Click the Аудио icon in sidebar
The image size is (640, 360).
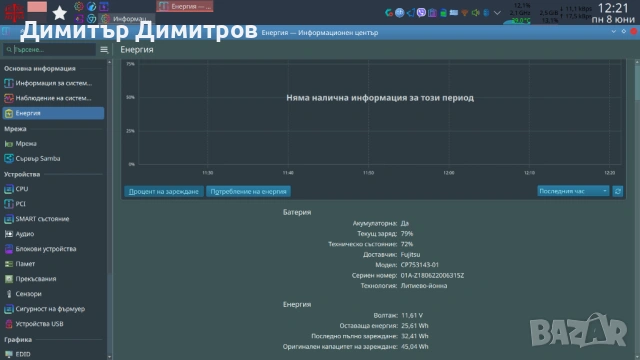pos(9,234)
